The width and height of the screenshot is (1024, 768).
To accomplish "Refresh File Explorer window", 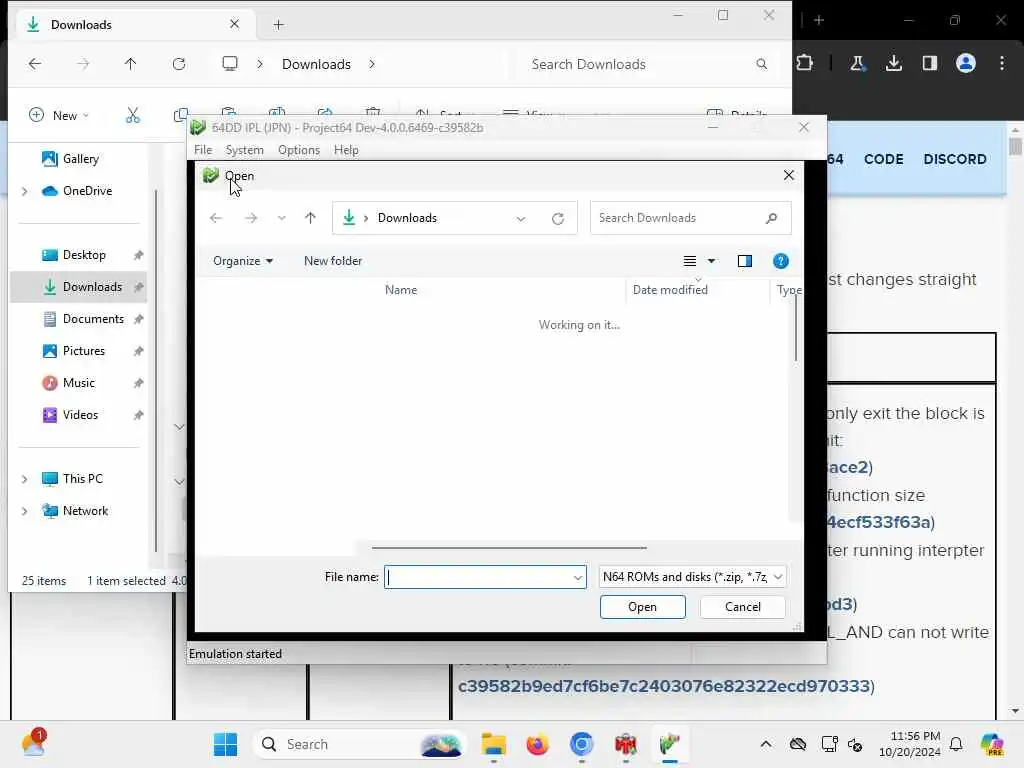I will pos(179,64).
